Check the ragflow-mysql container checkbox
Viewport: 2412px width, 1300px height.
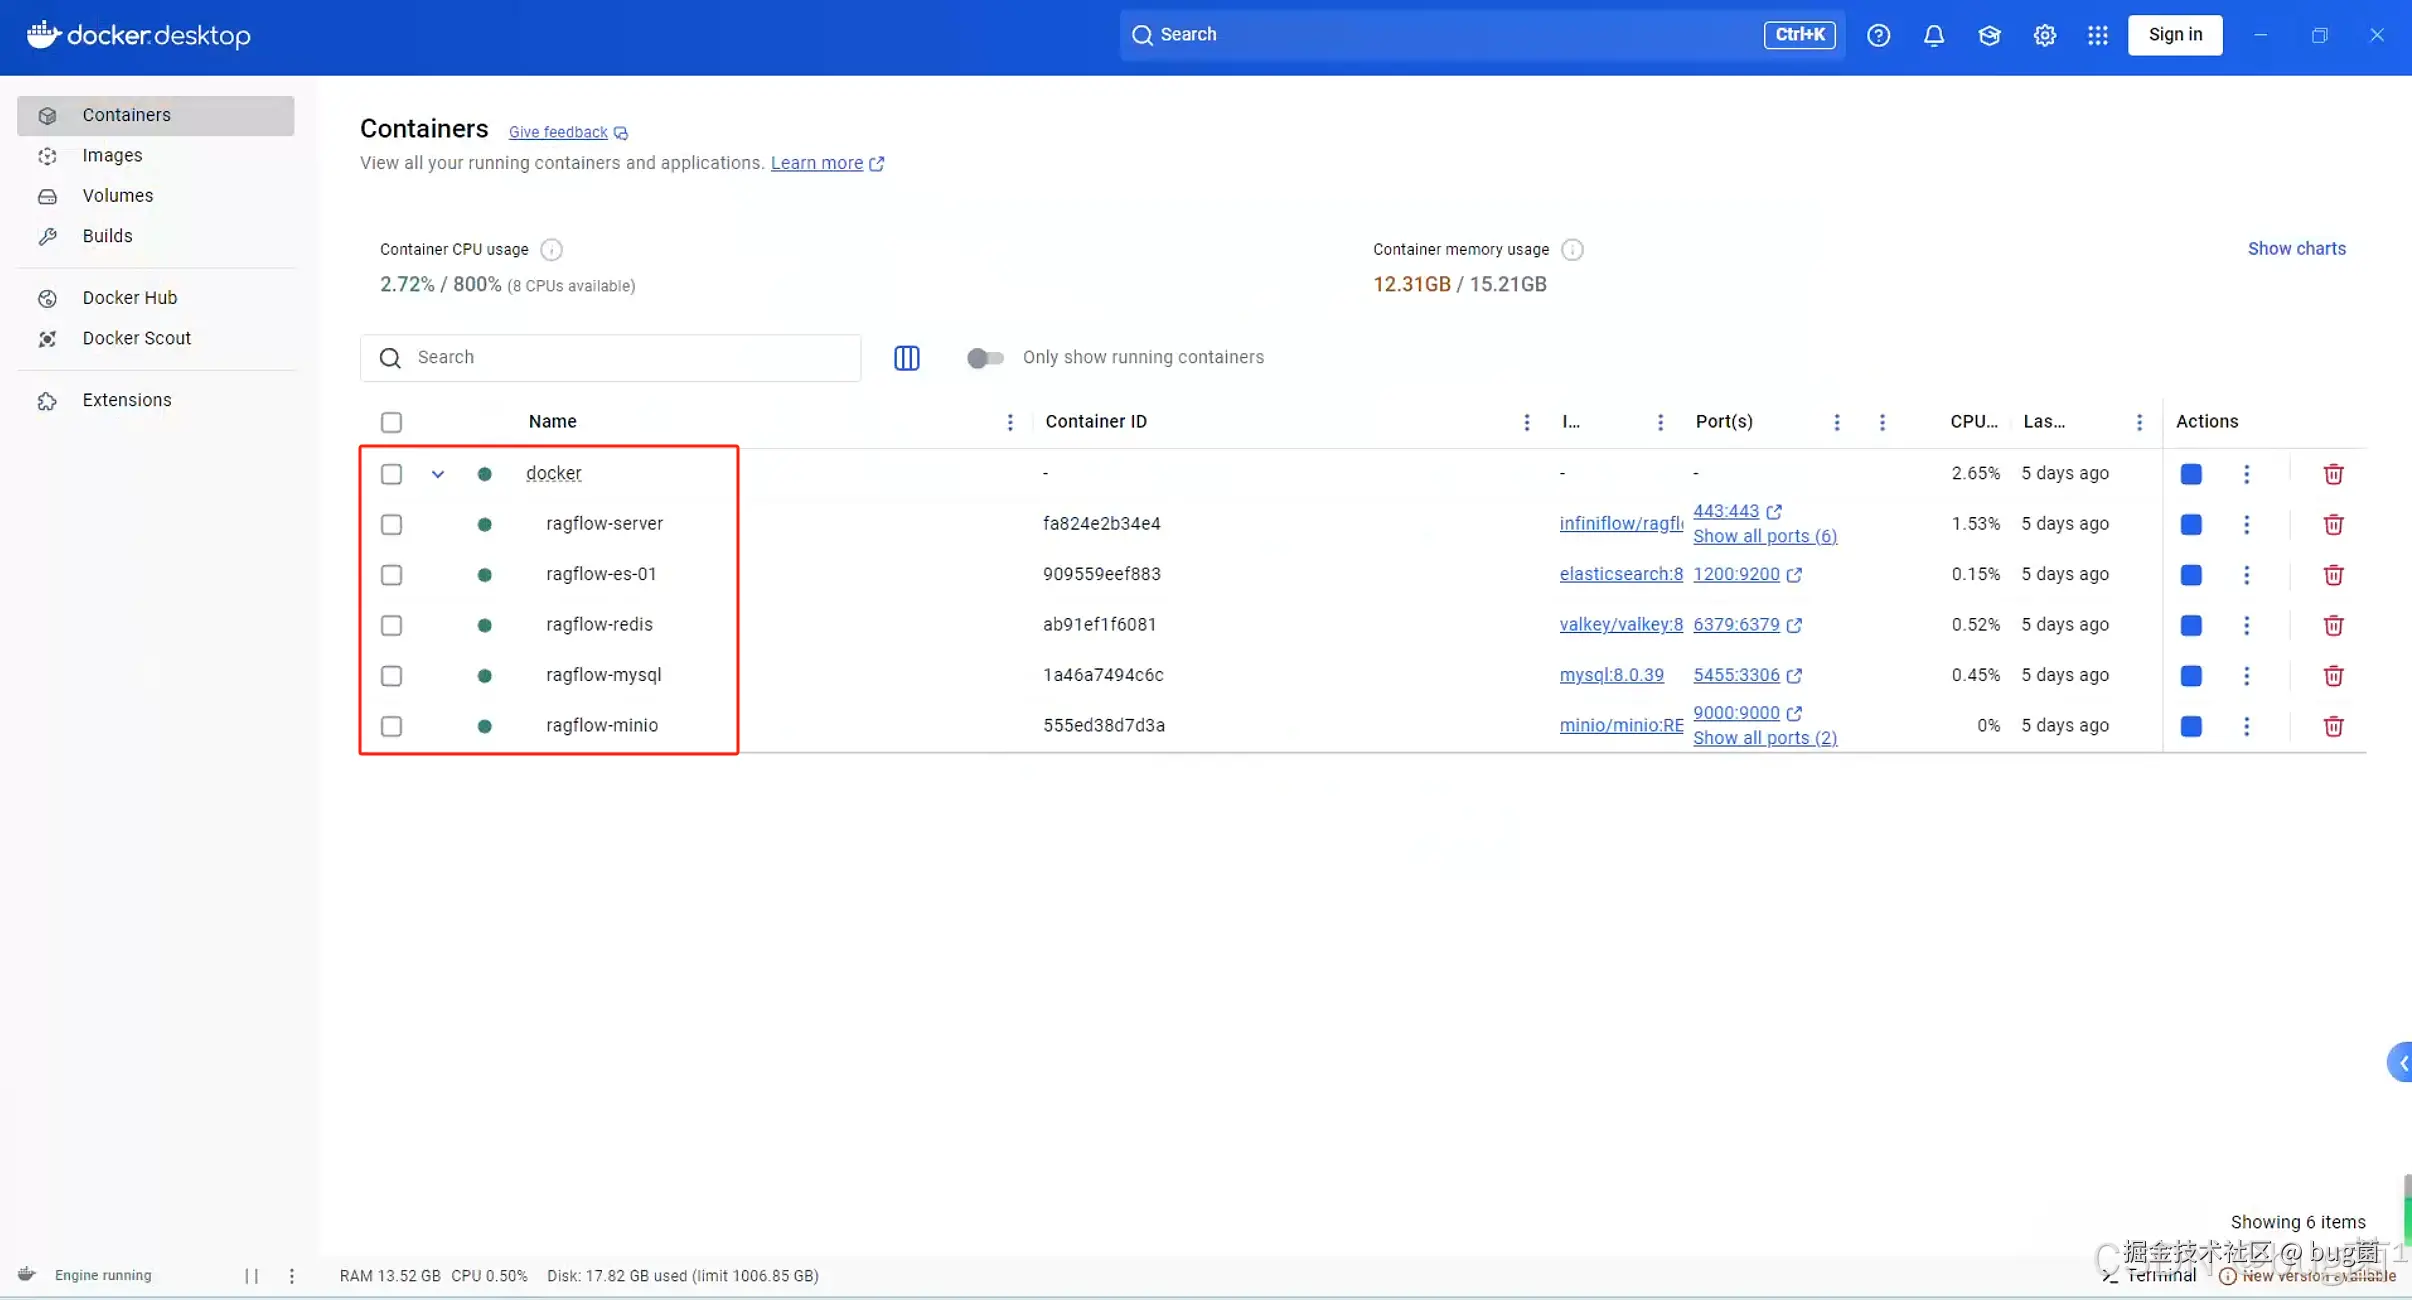(x=391, y=676)
